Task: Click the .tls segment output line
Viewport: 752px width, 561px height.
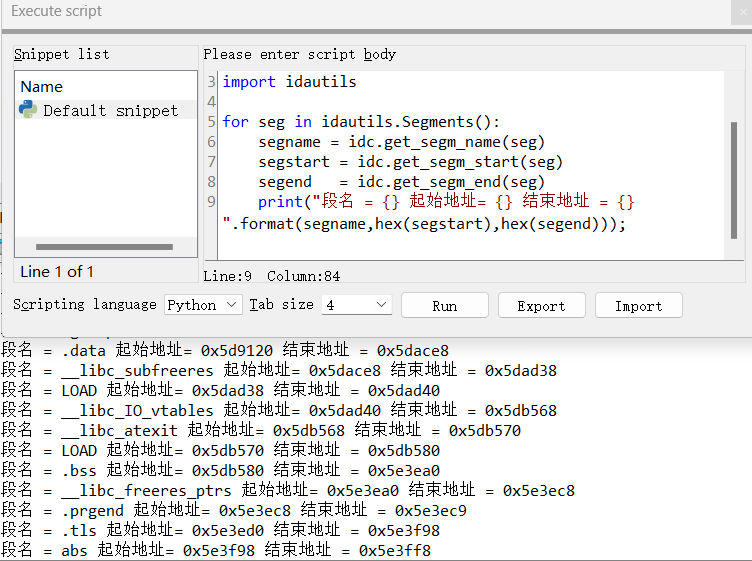Action: pyautogui.click(x=221, y=530)
